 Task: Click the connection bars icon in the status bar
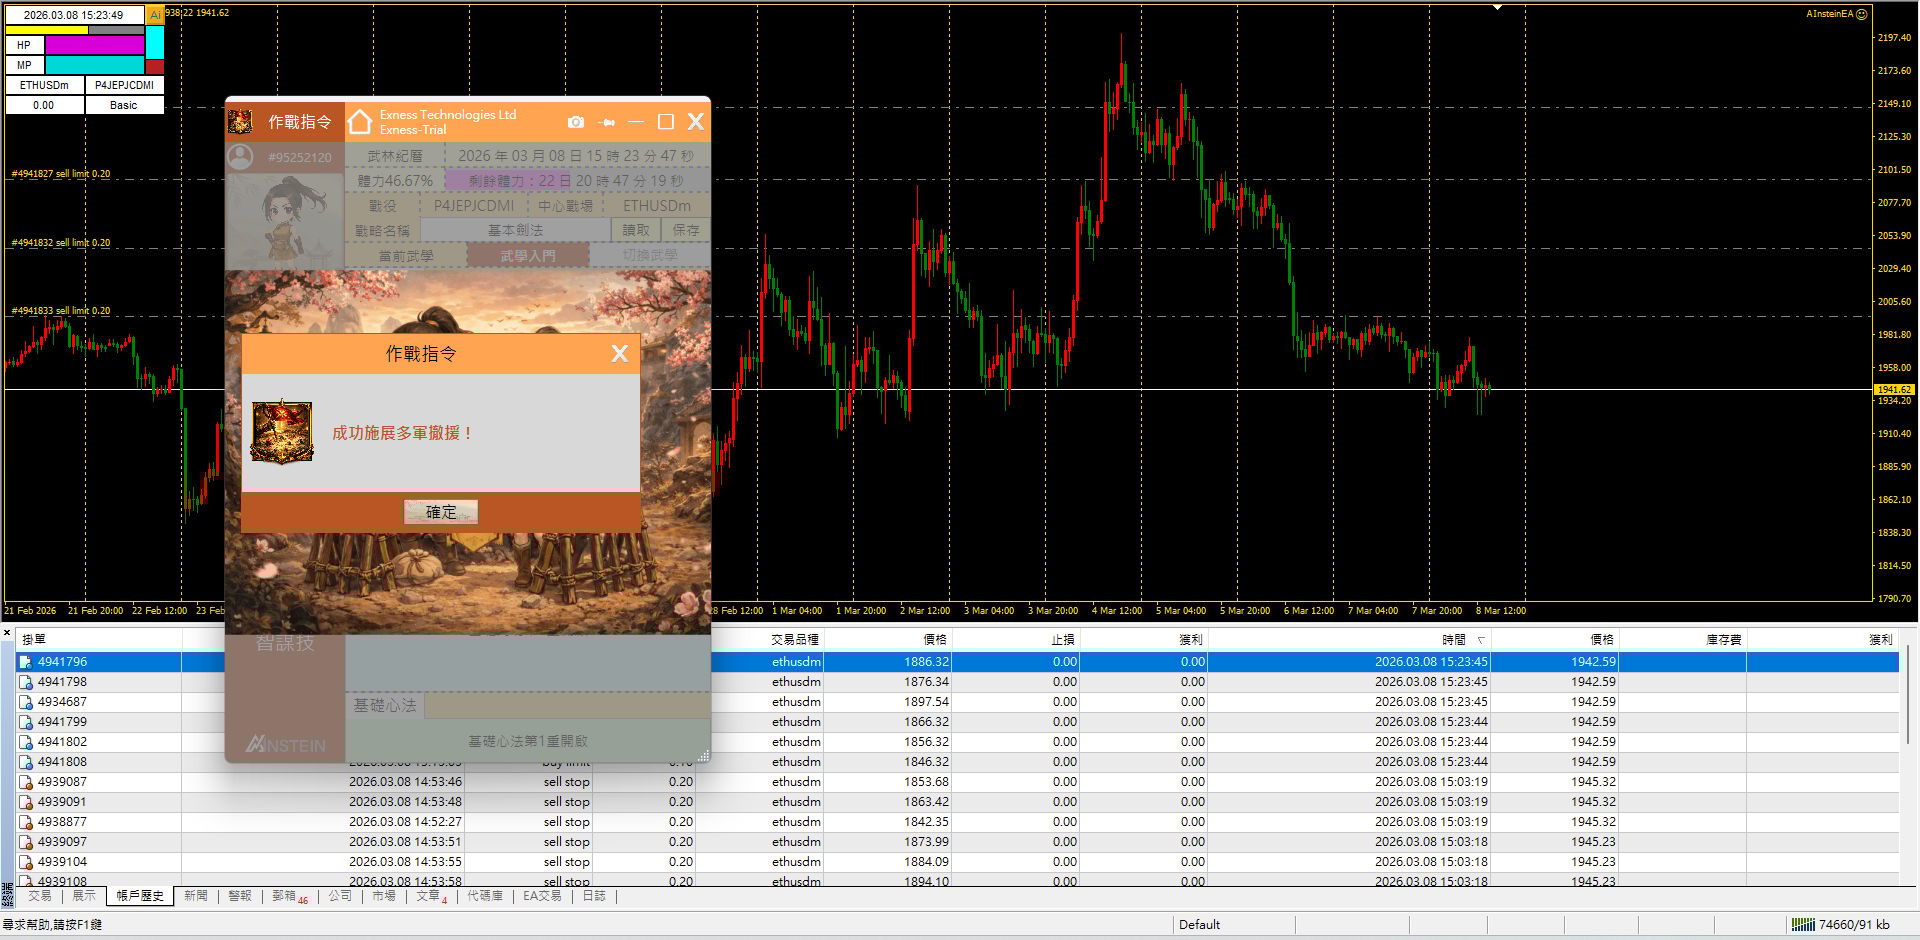pos(1802,925)
